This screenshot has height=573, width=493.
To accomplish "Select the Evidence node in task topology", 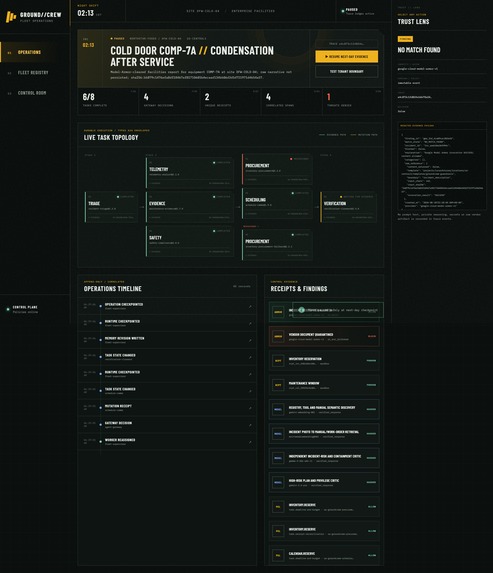I will [x=190, y=207].
